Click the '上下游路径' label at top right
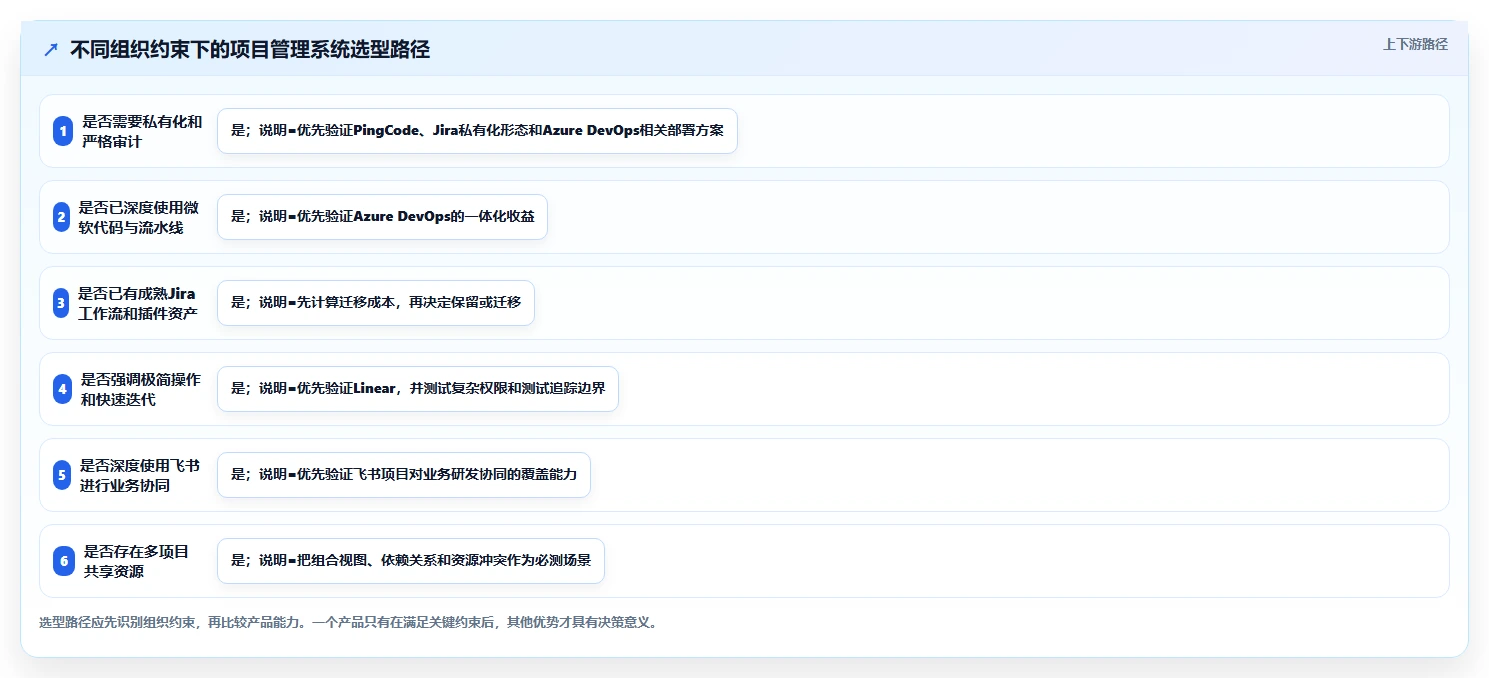Screen dimensions: 1489x678 1415,44
